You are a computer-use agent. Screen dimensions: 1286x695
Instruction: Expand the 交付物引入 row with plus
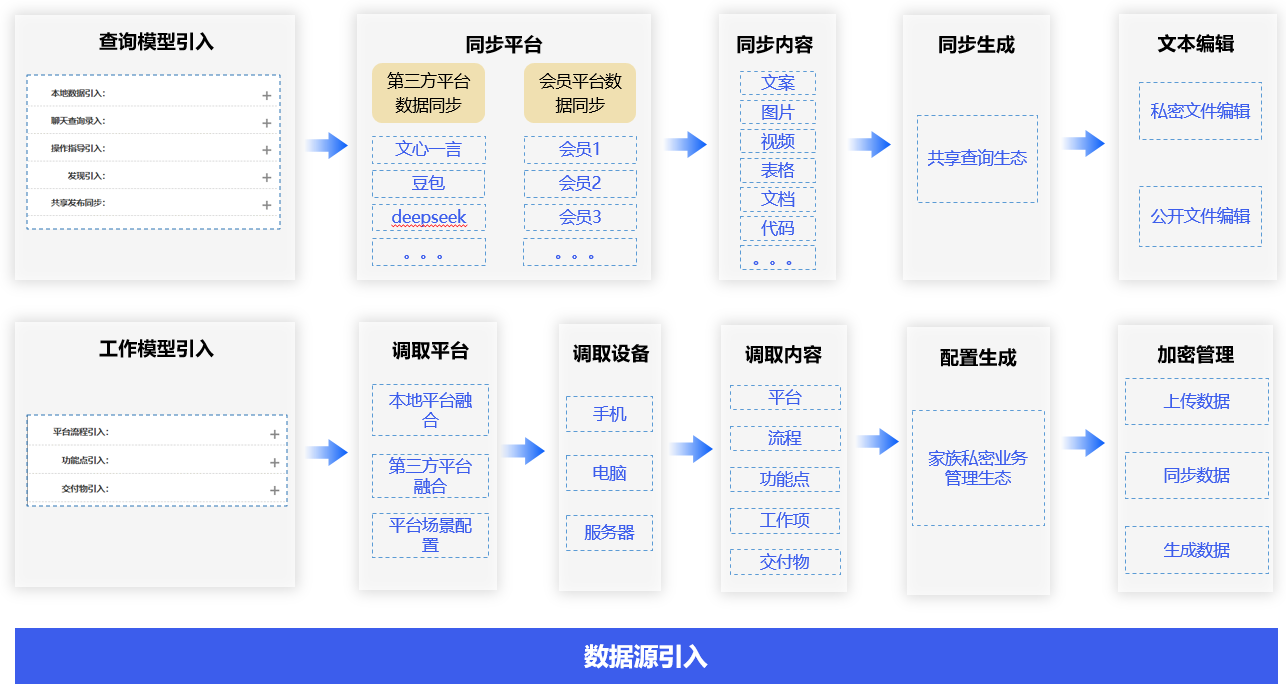274,490
